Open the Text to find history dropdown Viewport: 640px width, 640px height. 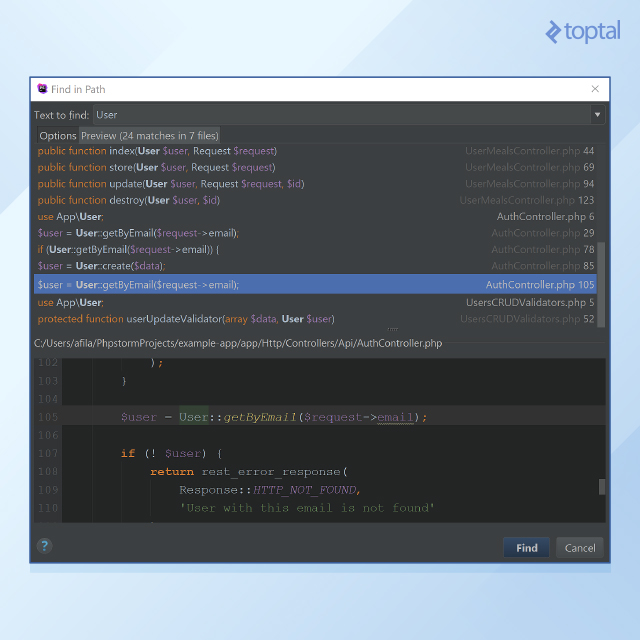(x=597, y=115)
